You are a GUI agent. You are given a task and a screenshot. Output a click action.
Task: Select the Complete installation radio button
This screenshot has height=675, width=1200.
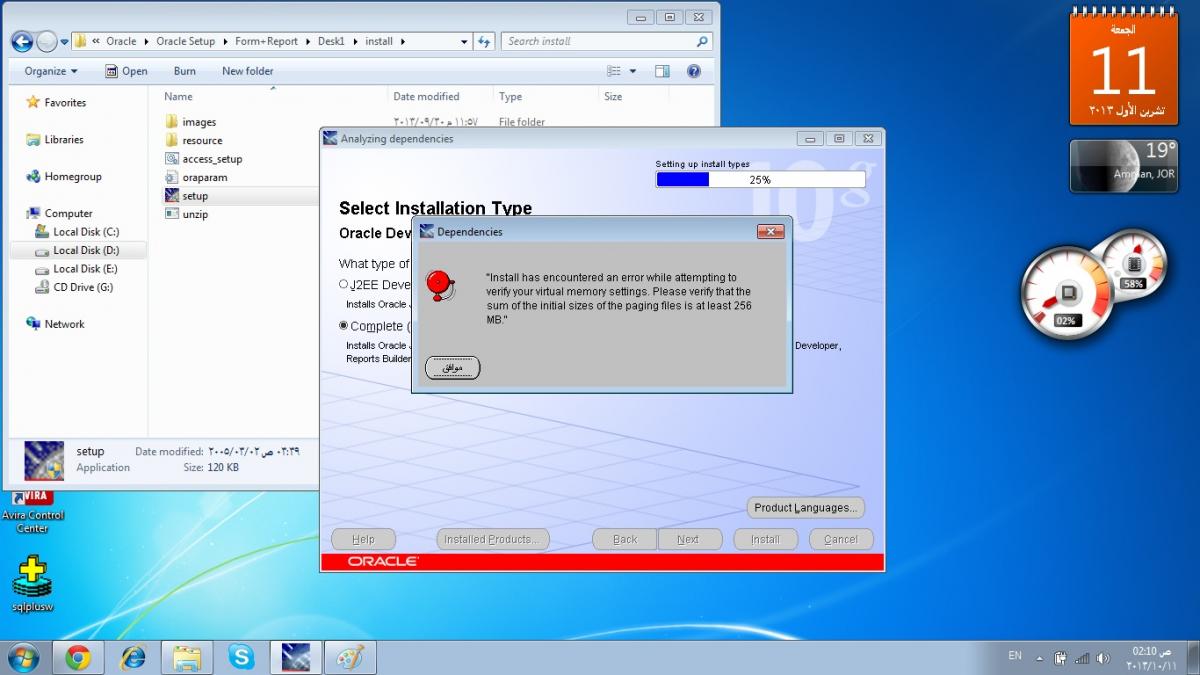point(344,326)
